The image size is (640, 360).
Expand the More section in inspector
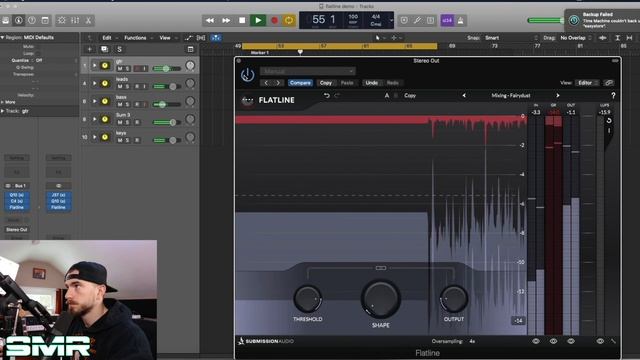click(2, 102)
